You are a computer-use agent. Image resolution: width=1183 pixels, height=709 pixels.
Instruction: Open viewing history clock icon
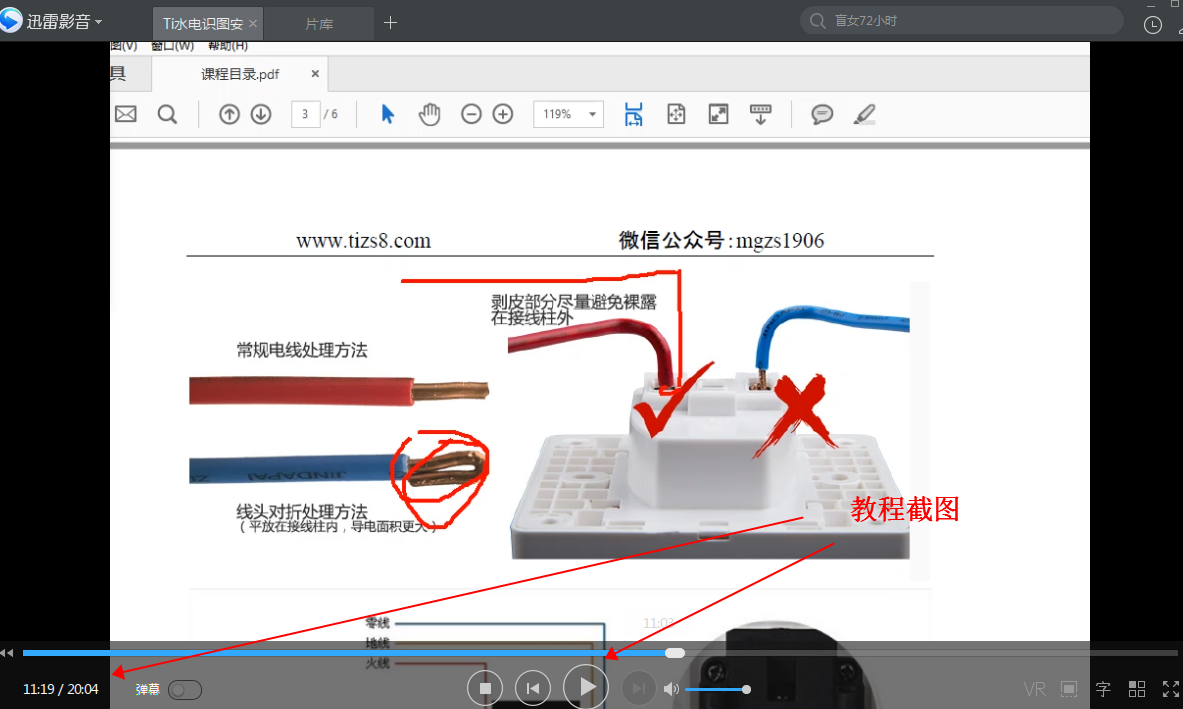(1153, 24)
